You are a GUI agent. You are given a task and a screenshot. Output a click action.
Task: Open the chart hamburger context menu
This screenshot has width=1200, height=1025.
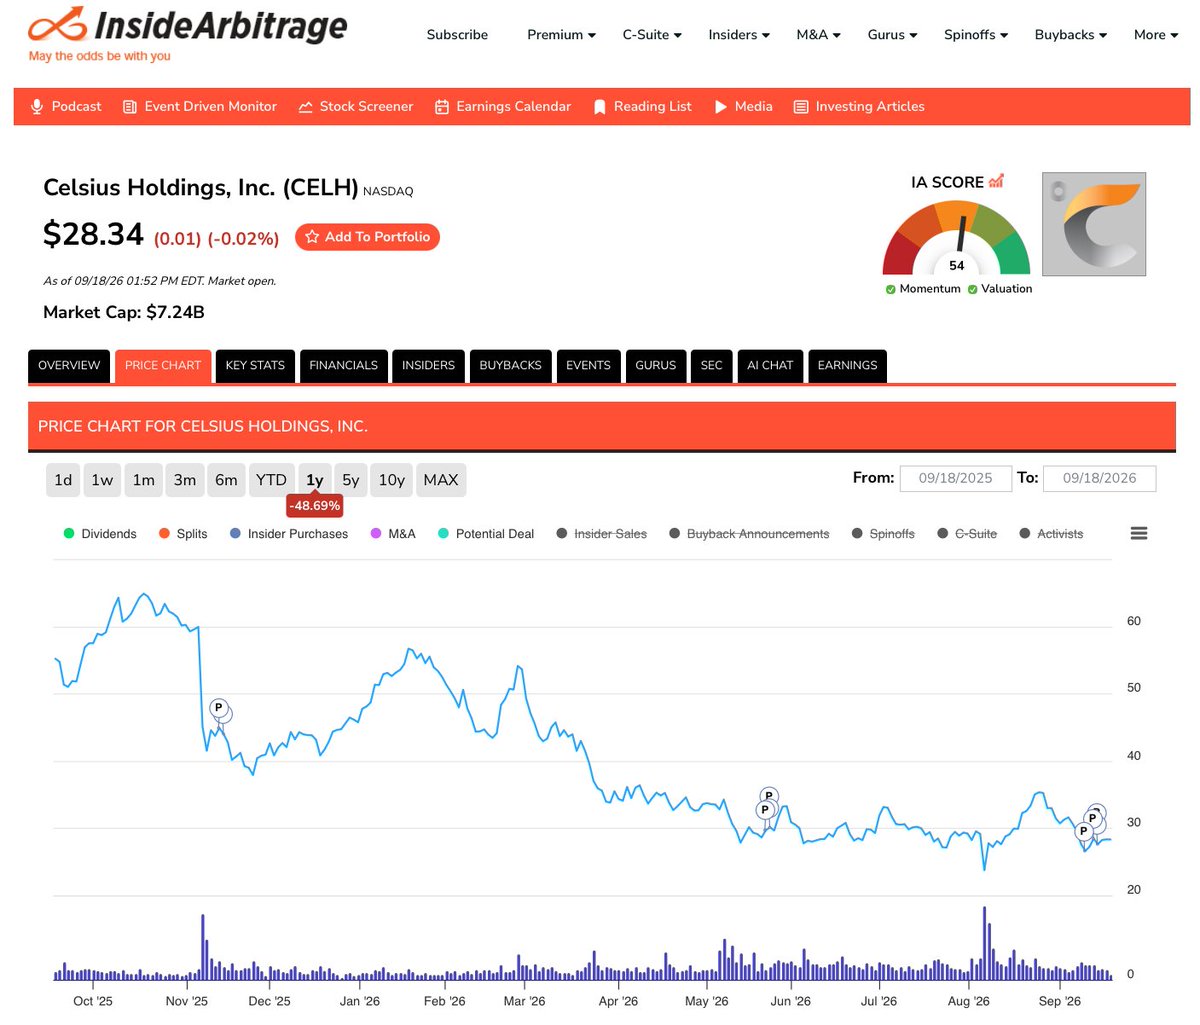(1138, 533)
